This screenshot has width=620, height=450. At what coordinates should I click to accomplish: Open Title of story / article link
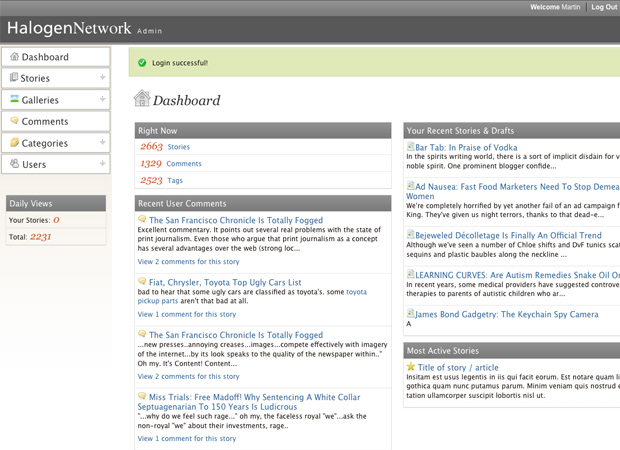pos(458,367)
